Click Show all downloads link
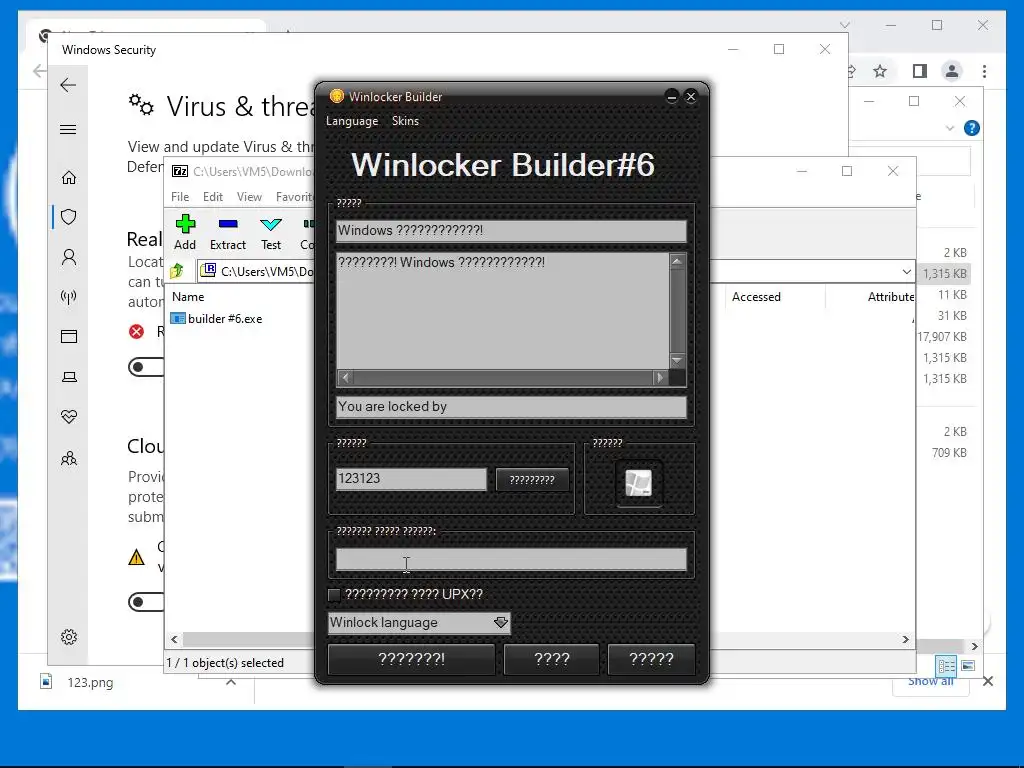The width and height of the screenshot is (1024, 768). [x=931, y=682]
